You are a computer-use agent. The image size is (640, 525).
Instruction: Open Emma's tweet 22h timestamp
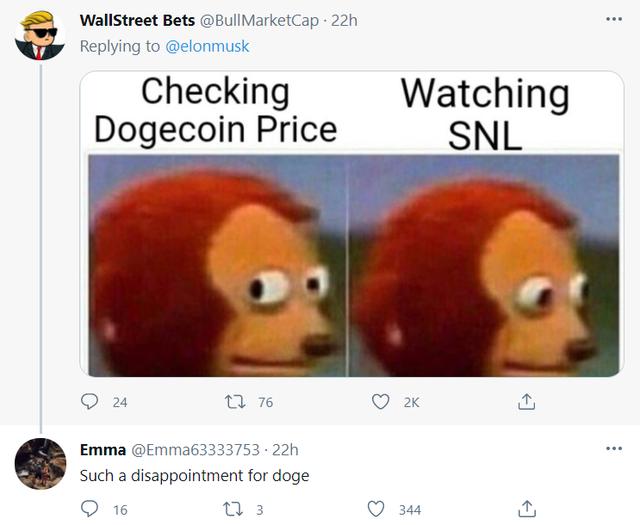click(285, 450)
